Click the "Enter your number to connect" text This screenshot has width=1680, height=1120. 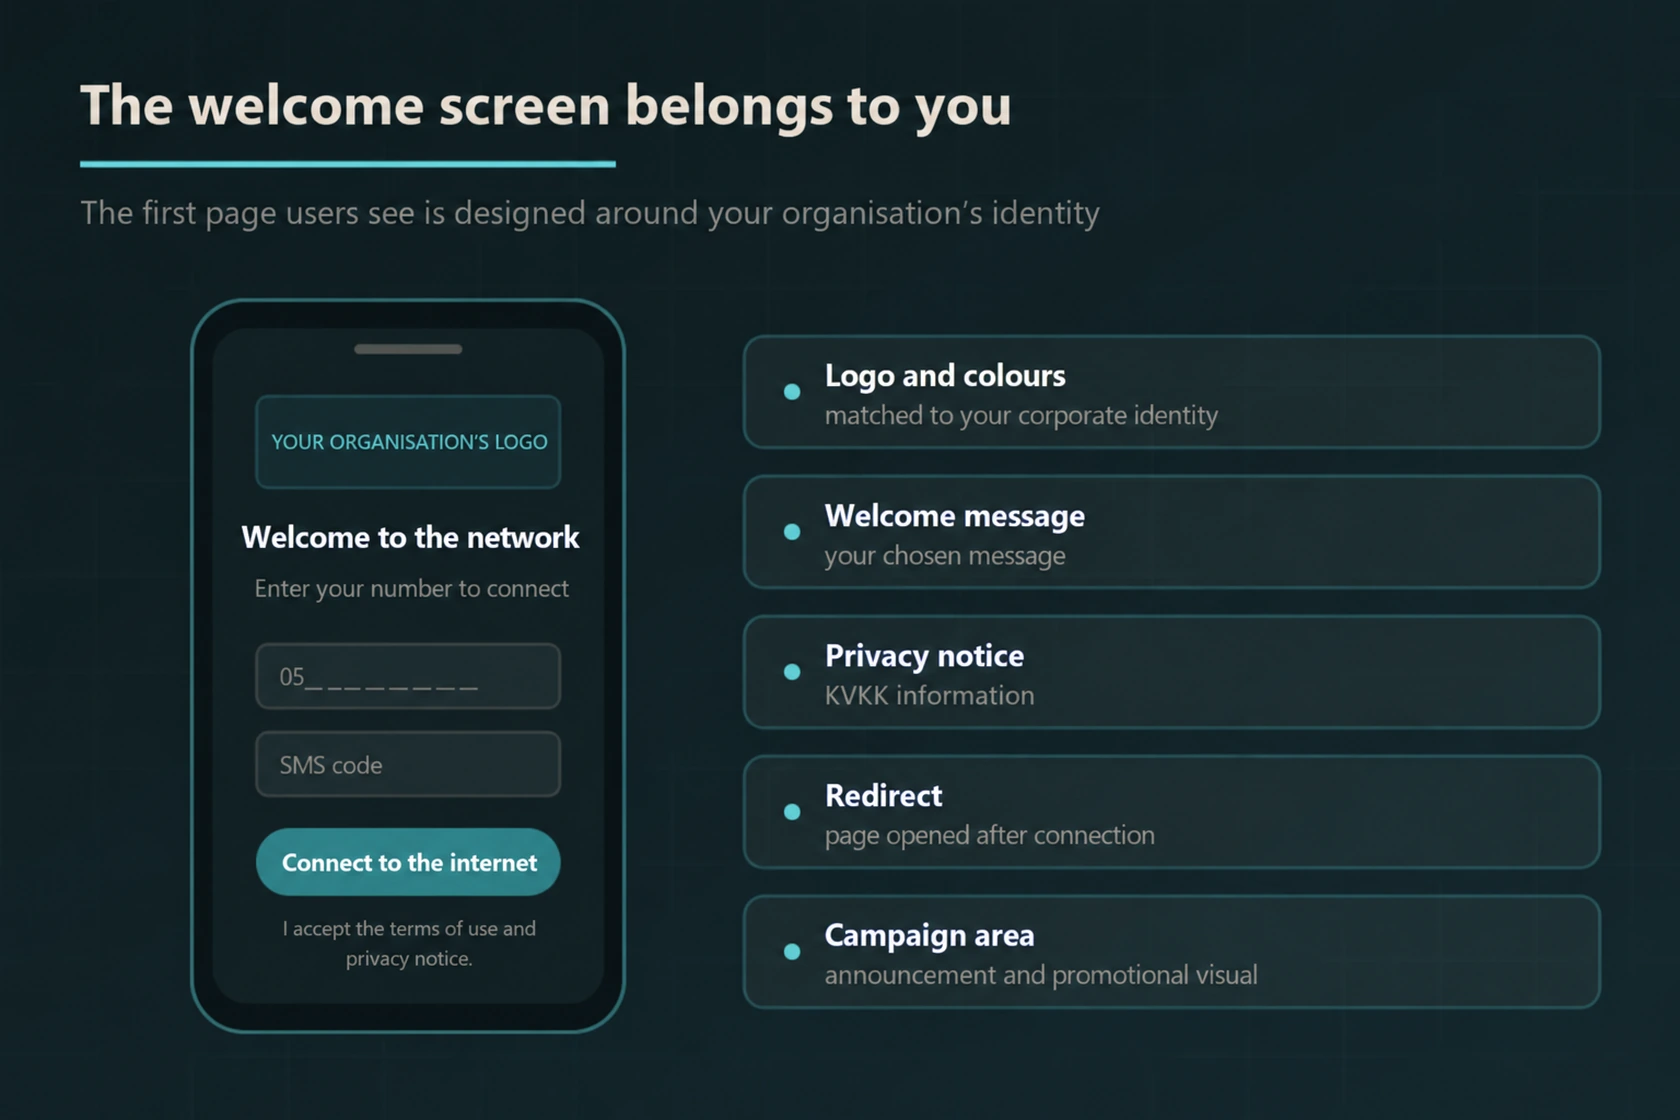(x=411, y=589)
